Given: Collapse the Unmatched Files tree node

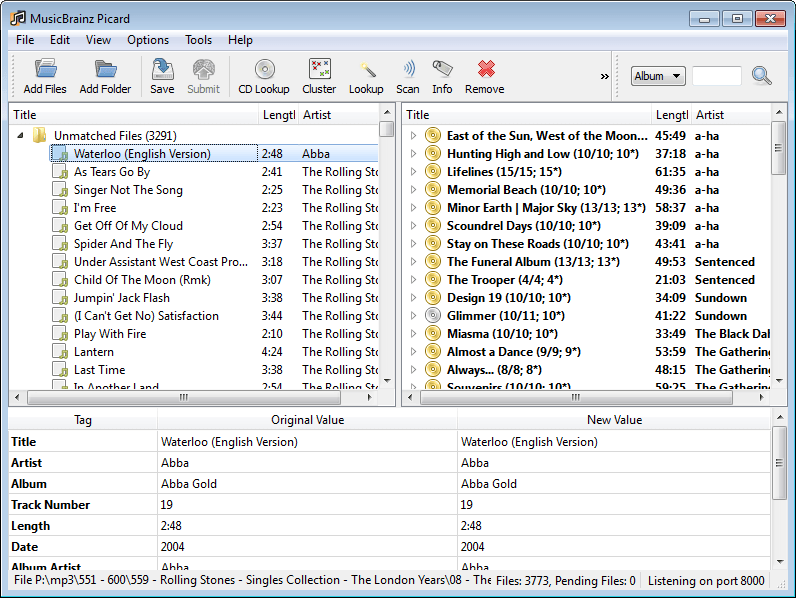Looking at the screenshot, I should point(20,136).
